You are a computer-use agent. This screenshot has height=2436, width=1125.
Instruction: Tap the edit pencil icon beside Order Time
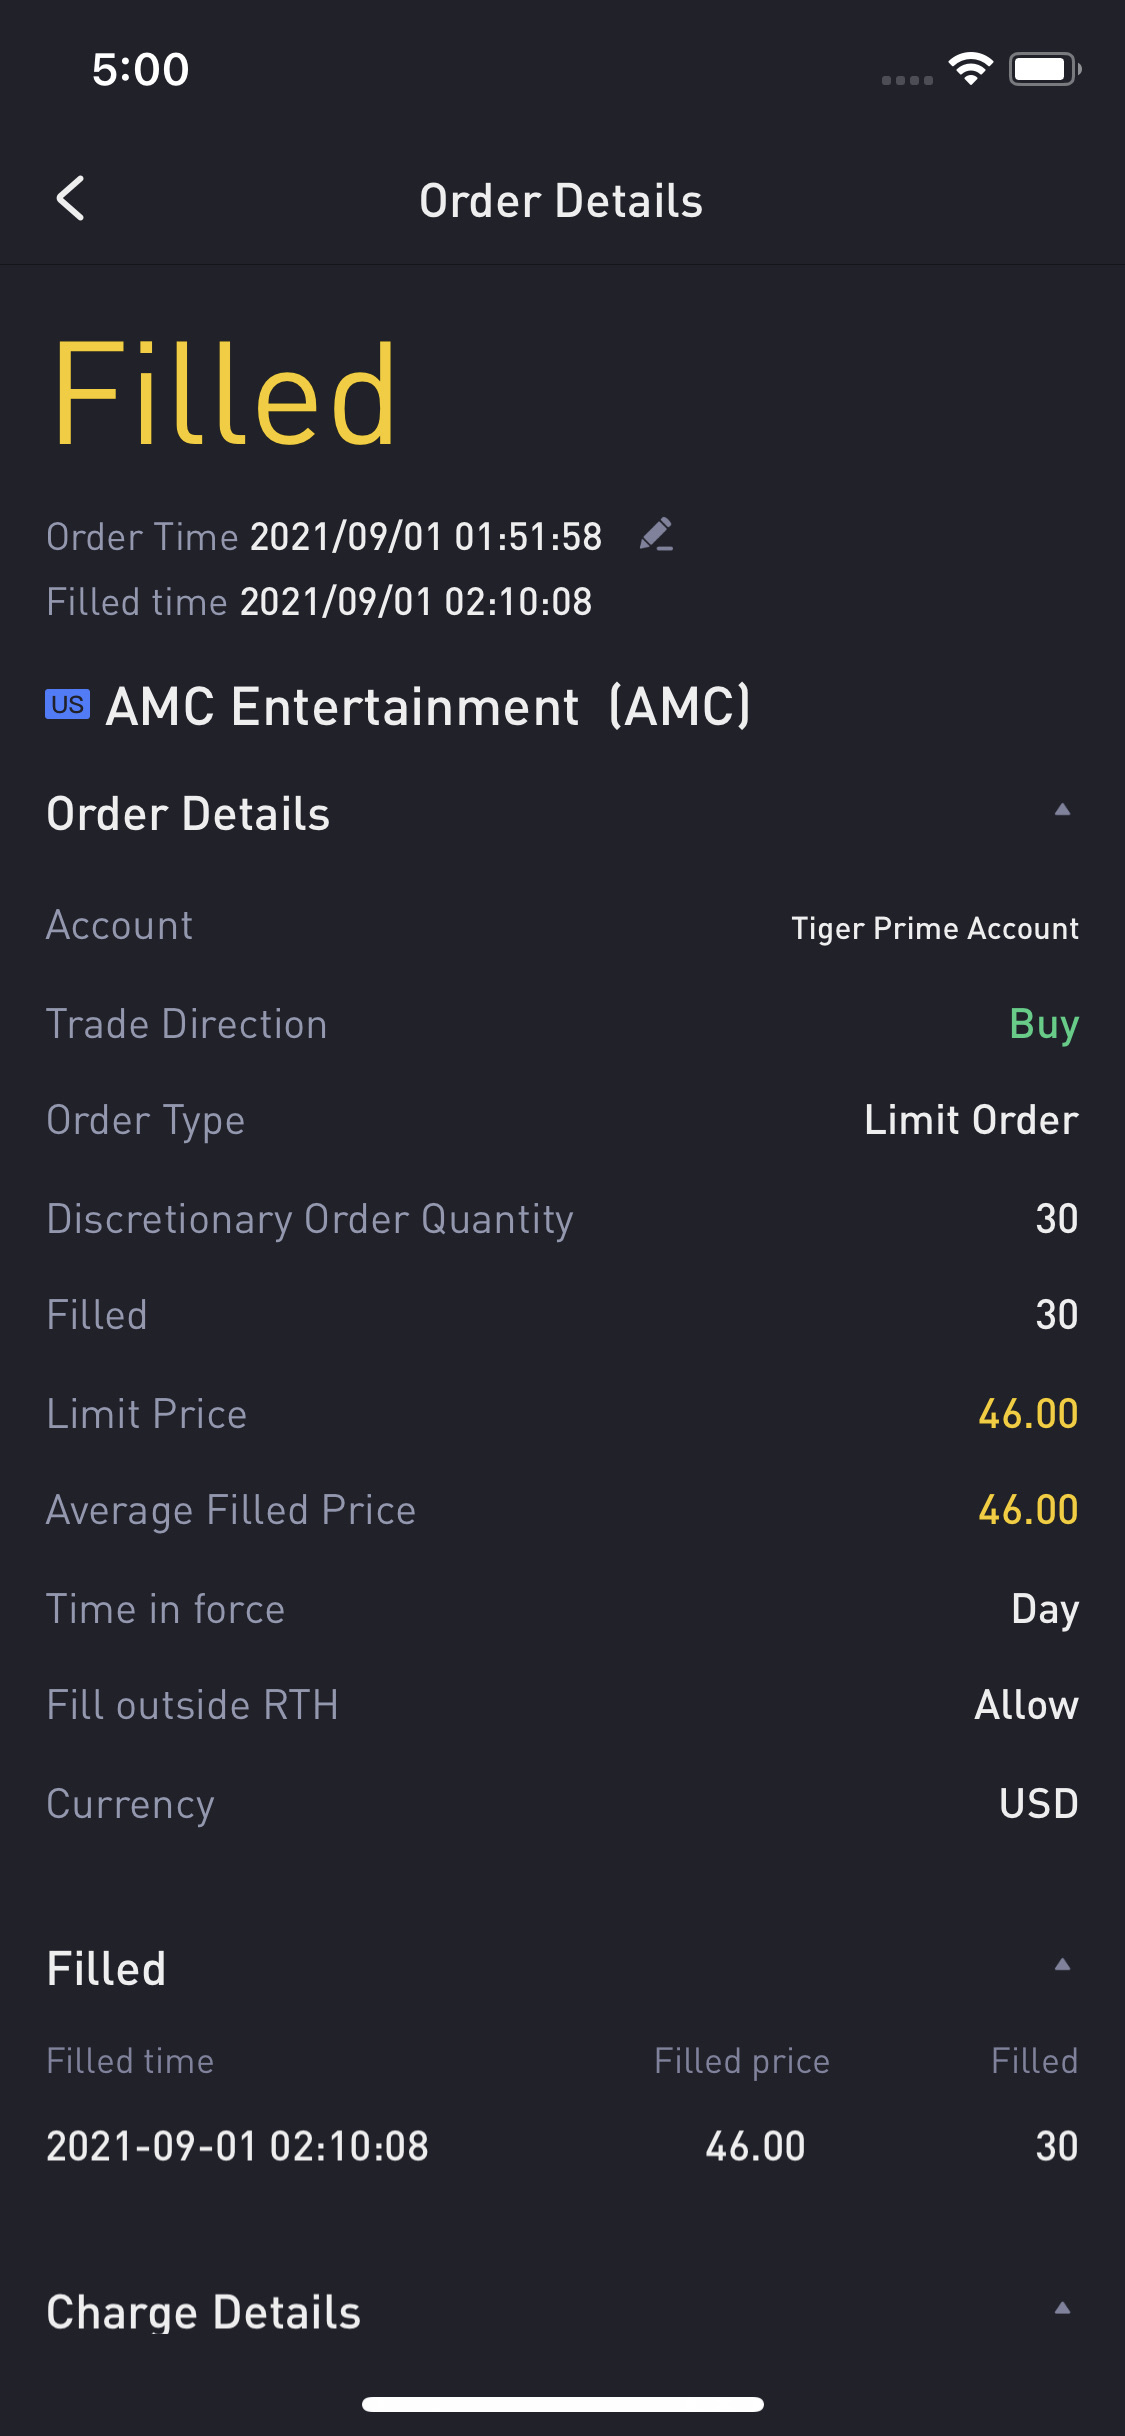click(x=656, y=535)
